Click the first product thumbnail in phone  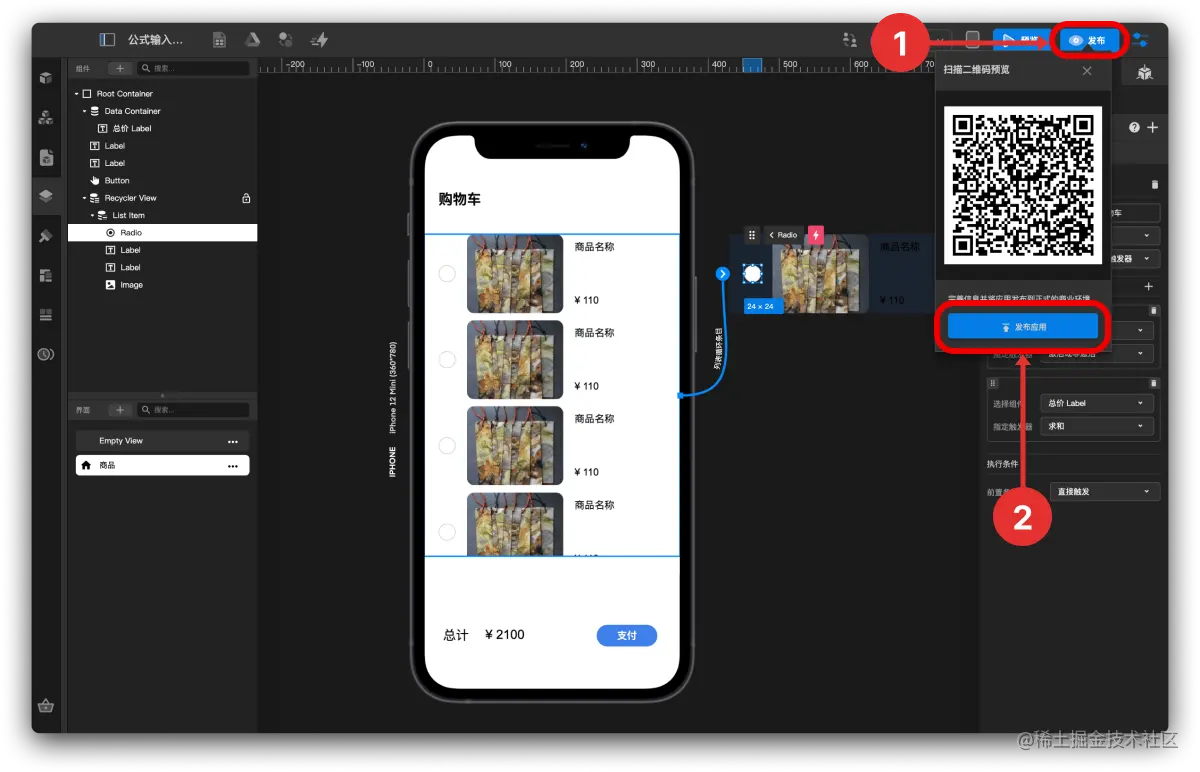[x=515, y=274]
